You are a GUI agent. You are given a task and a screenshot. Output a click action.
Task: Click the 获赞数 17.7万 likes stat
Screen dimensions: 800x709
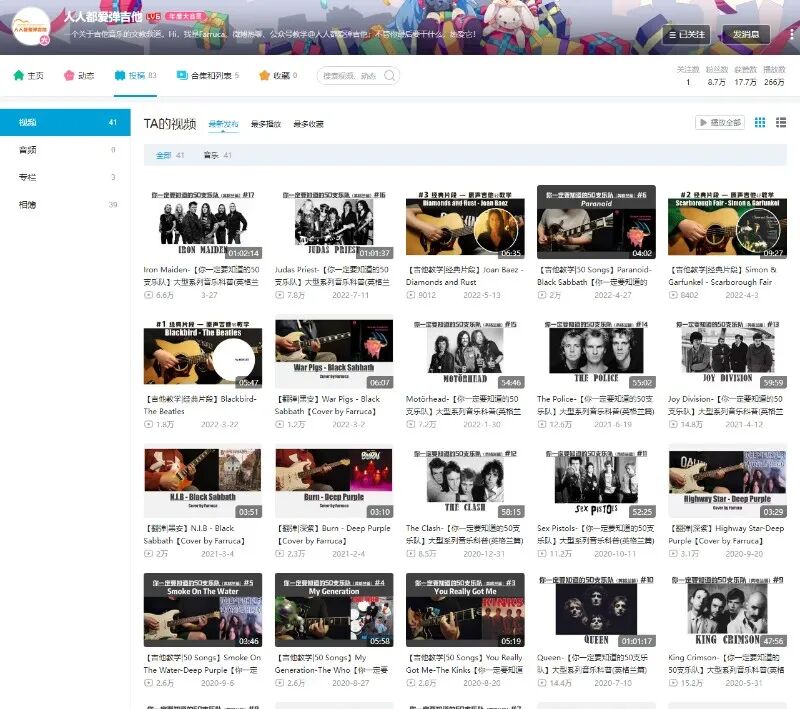[x=745, y=75]
